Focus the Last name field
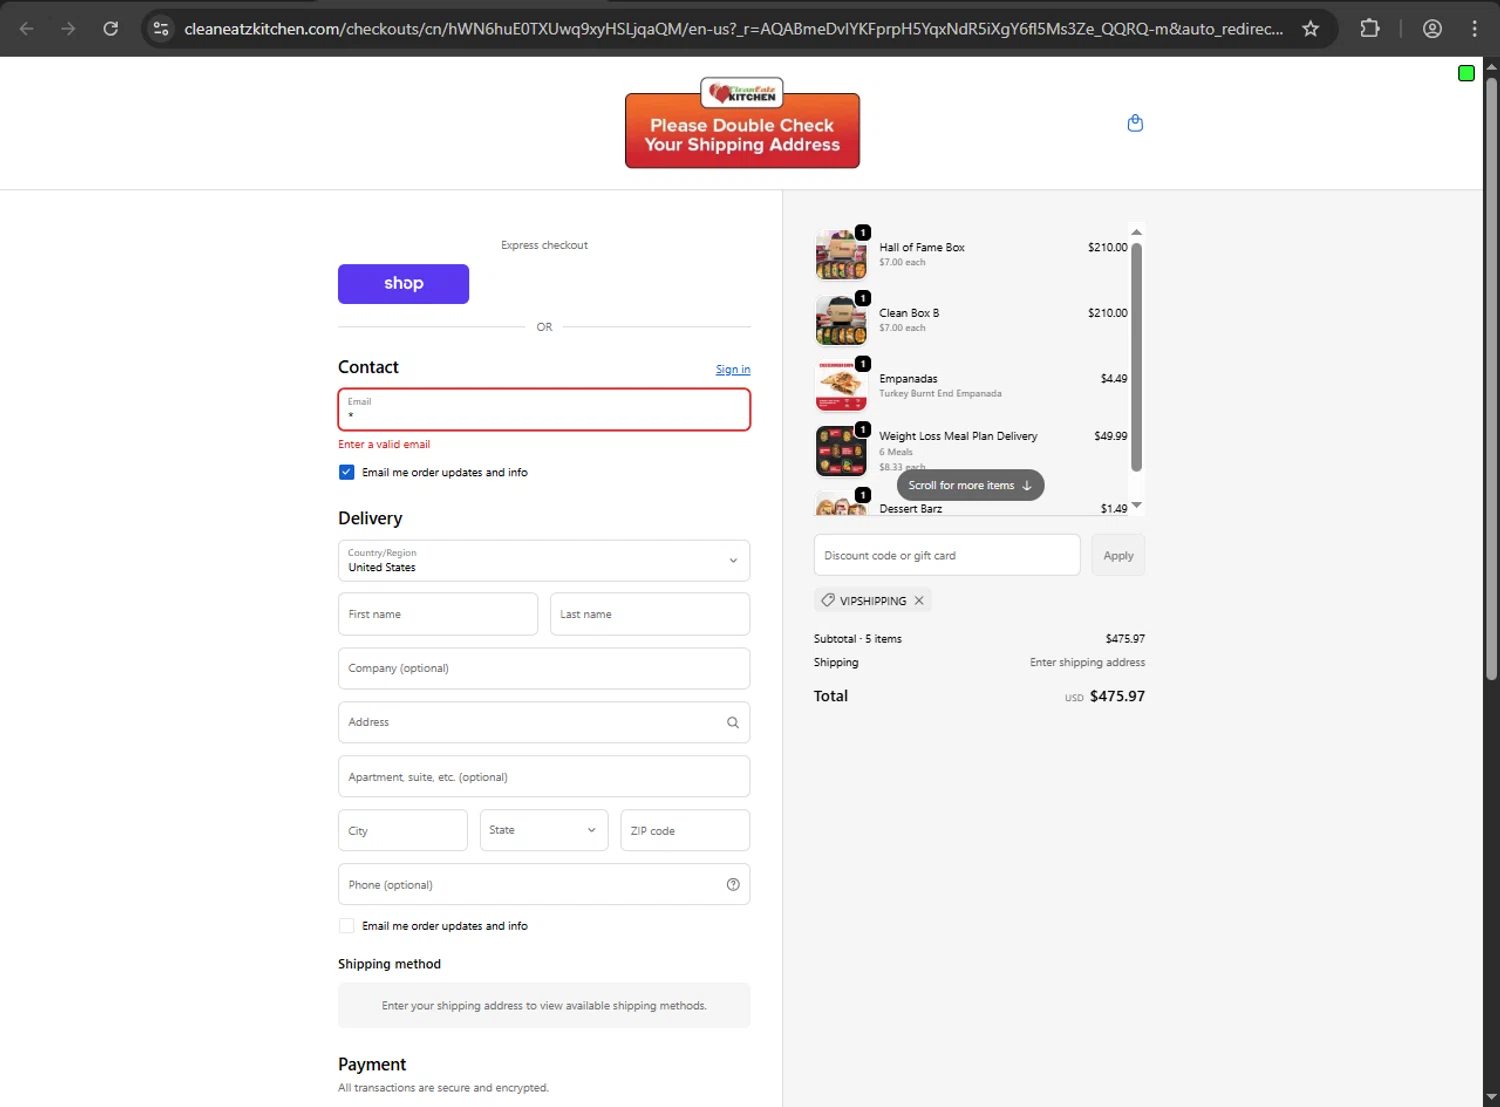The width and height of the screenshot is (1500, 1107). click(650, 614)
